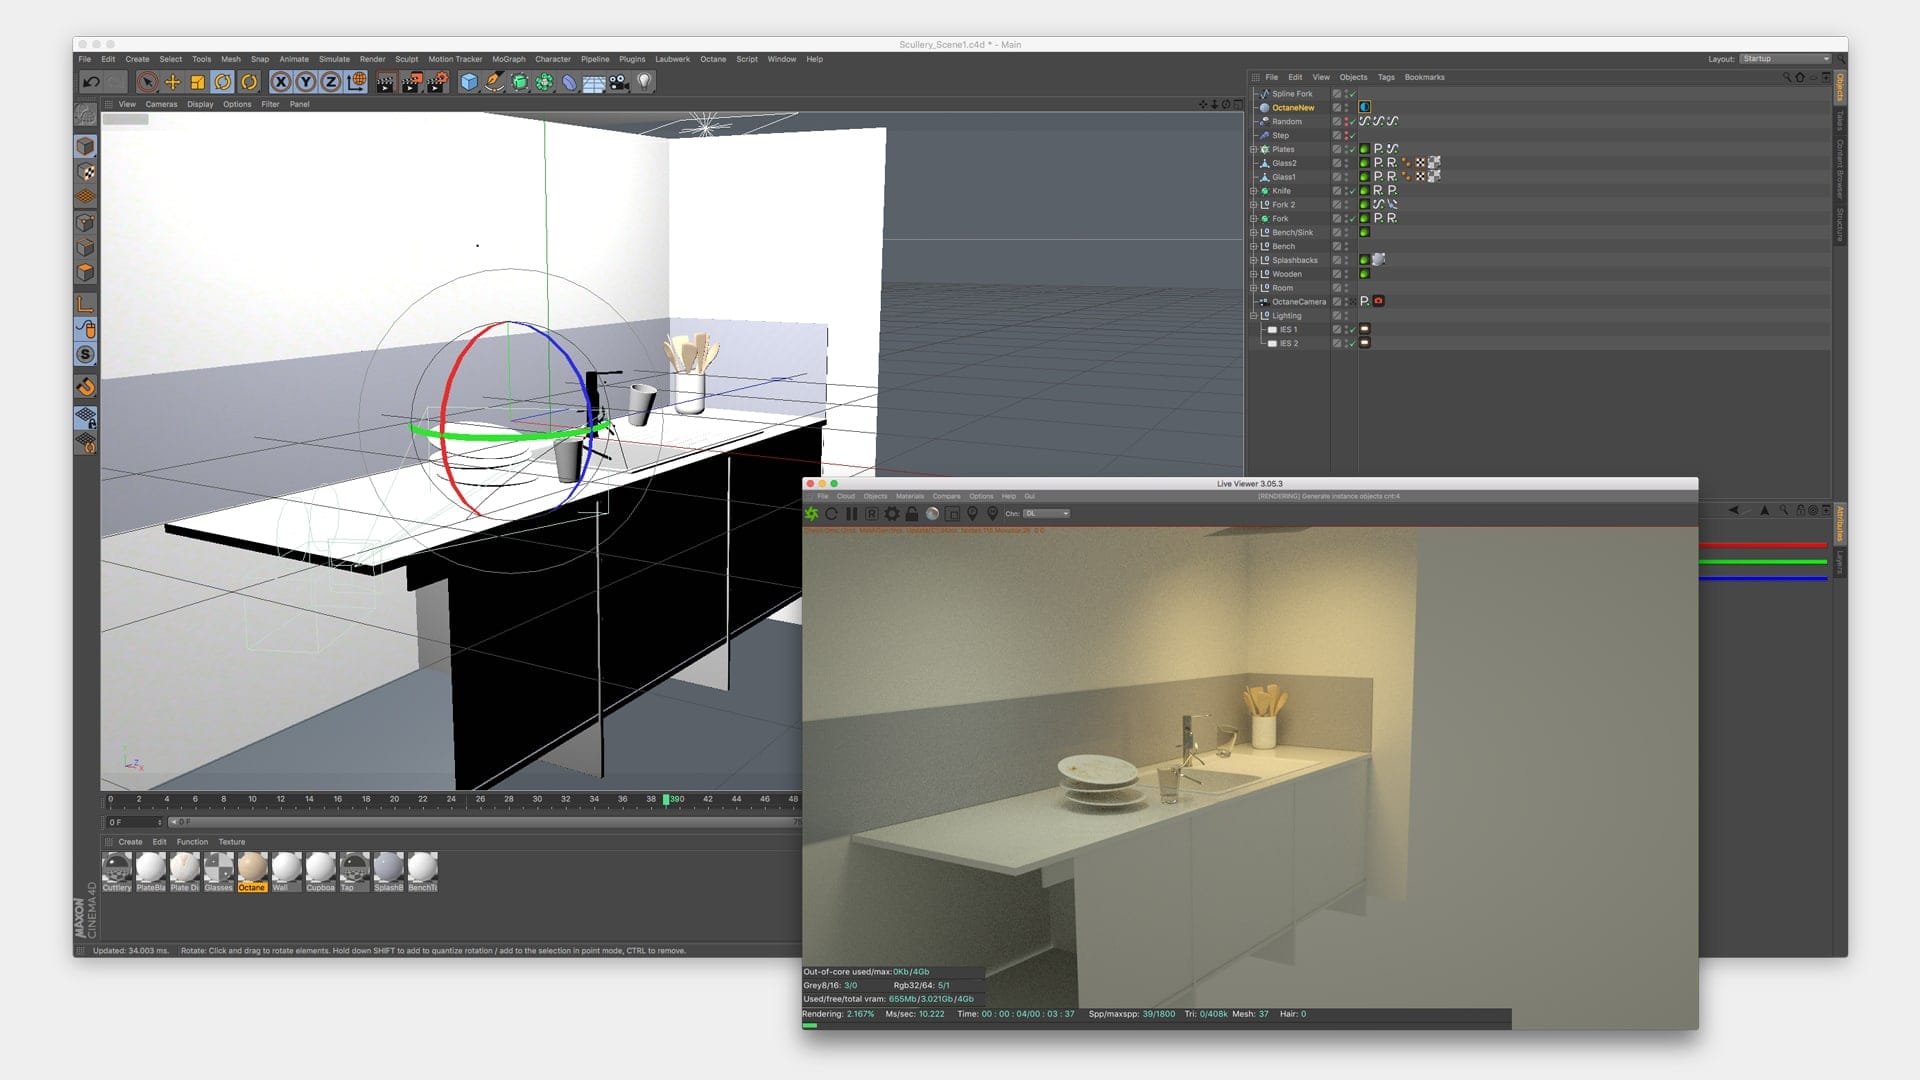
Task: Select the Texture mode checkered cube icon
Action: [86, 172]
